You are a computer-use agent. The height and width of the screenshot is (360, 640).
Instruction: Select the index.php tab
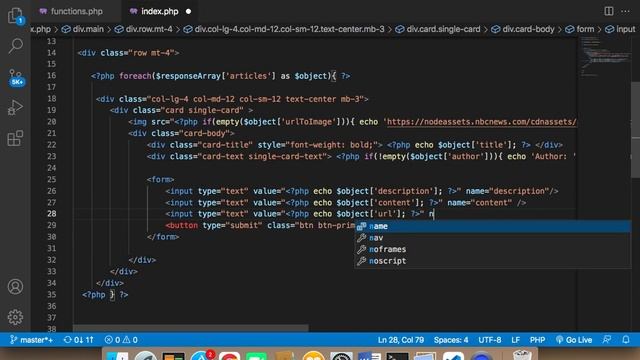pos(160,11)
